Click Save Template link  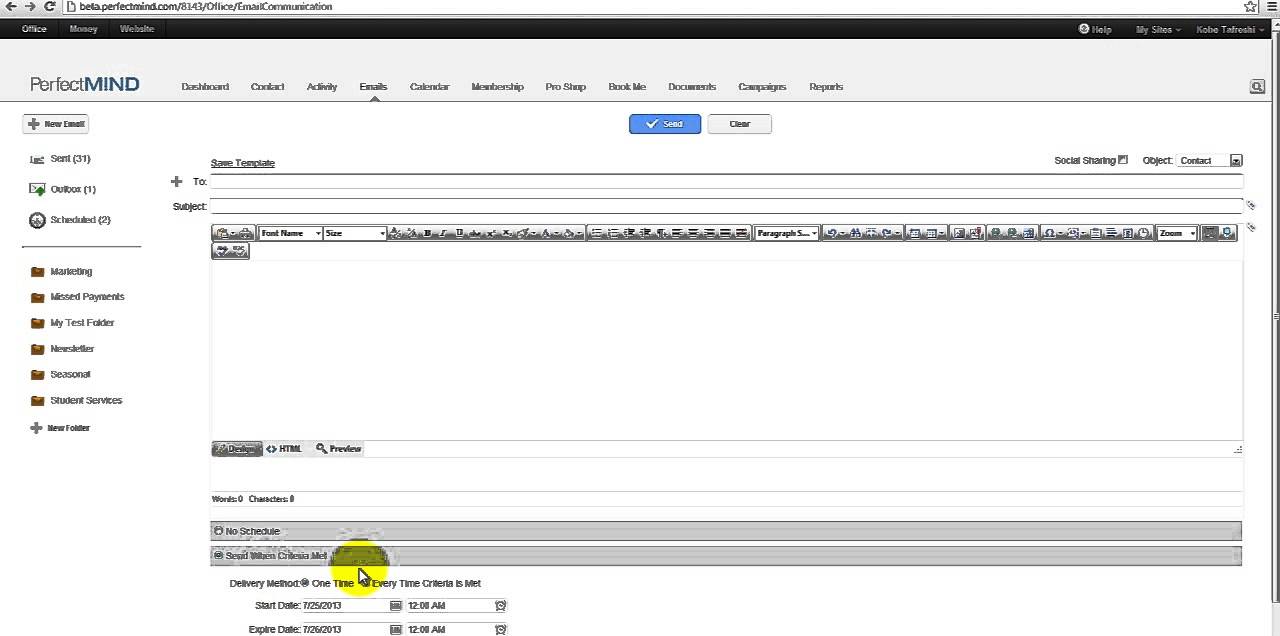coord(242,163)
